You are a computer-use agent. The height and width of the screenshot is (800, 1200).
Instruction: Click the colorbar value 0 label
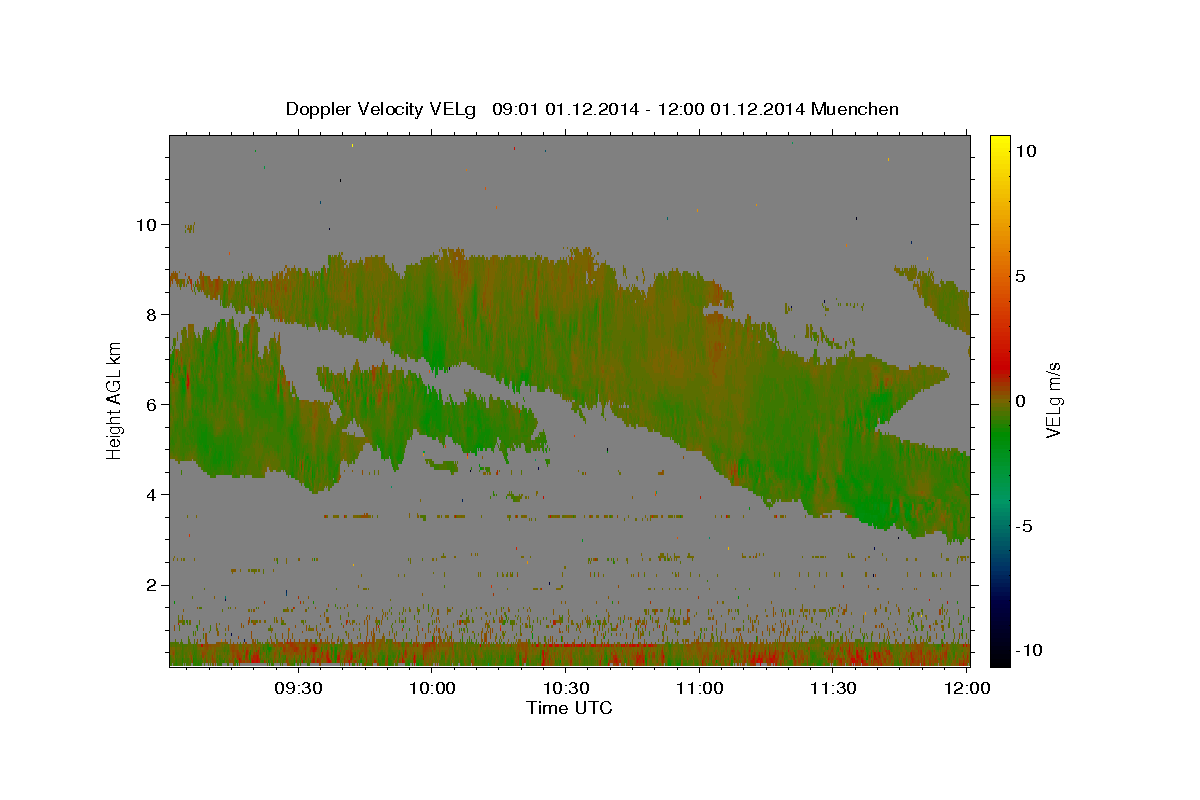1020,401
